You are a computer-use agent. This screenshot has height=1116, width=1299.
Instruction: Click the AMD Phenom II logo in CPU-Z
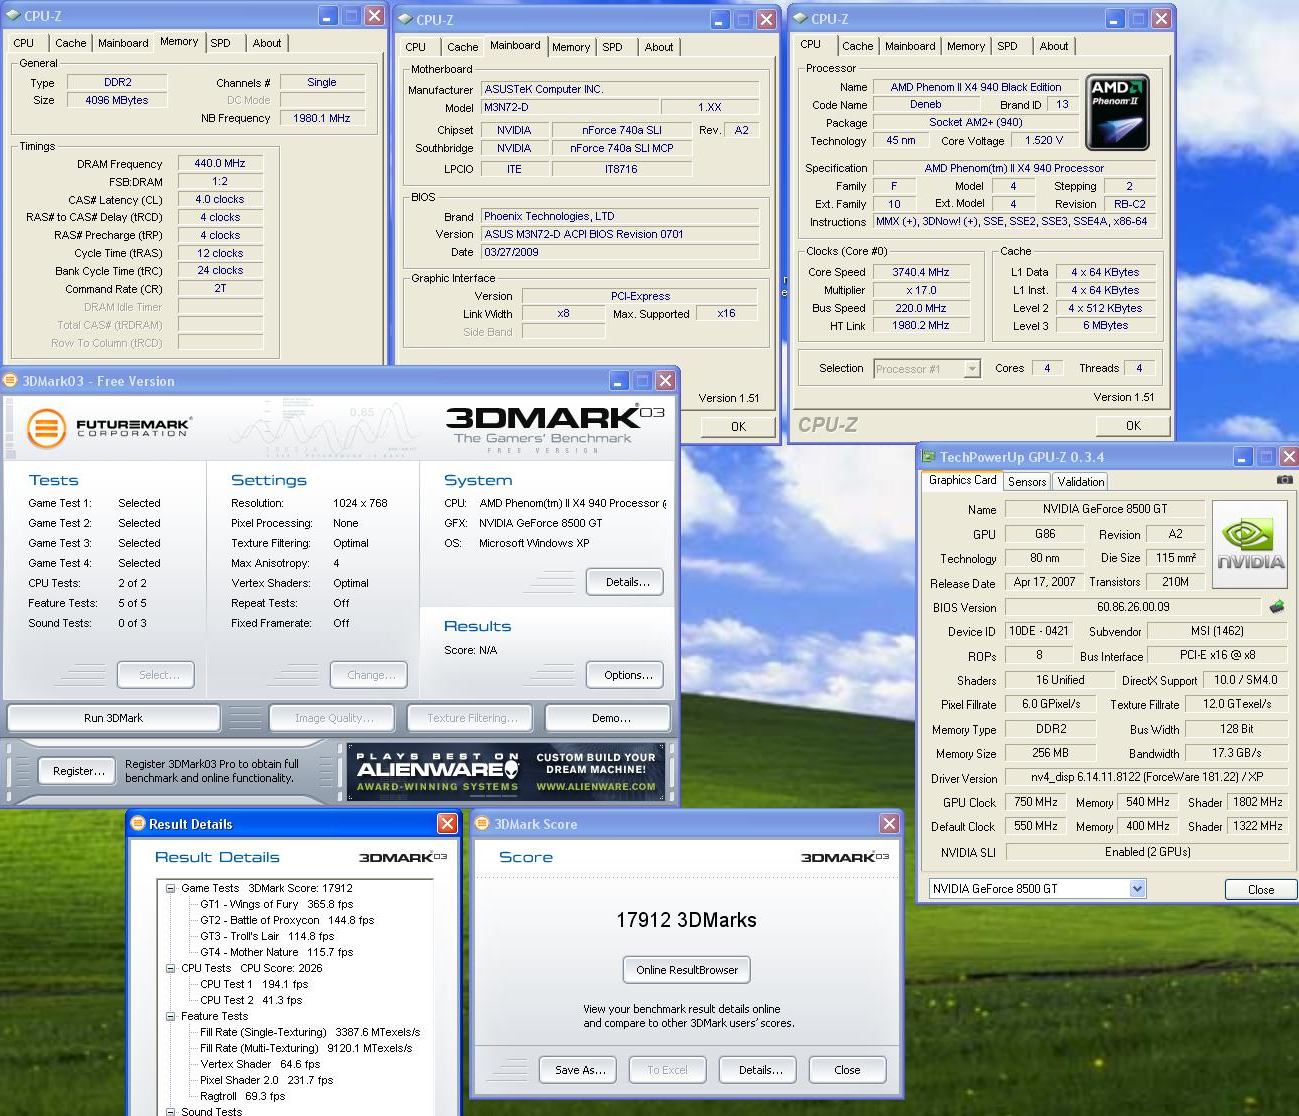point(1118,113)
